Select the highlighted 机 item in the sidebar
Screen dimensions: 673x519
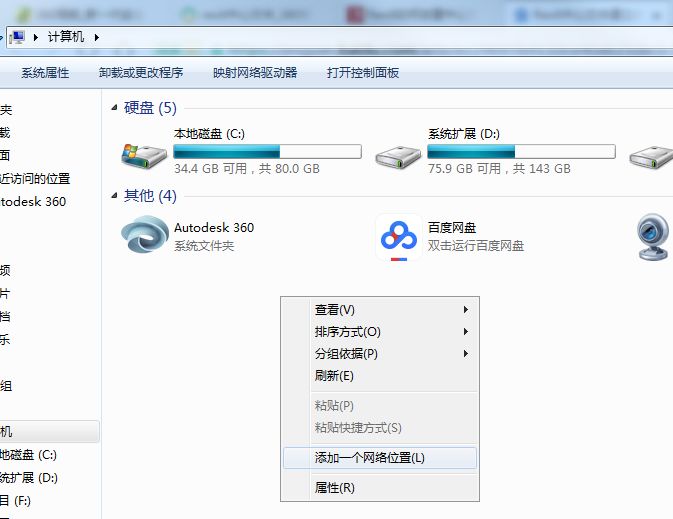[x=49, y=431]
